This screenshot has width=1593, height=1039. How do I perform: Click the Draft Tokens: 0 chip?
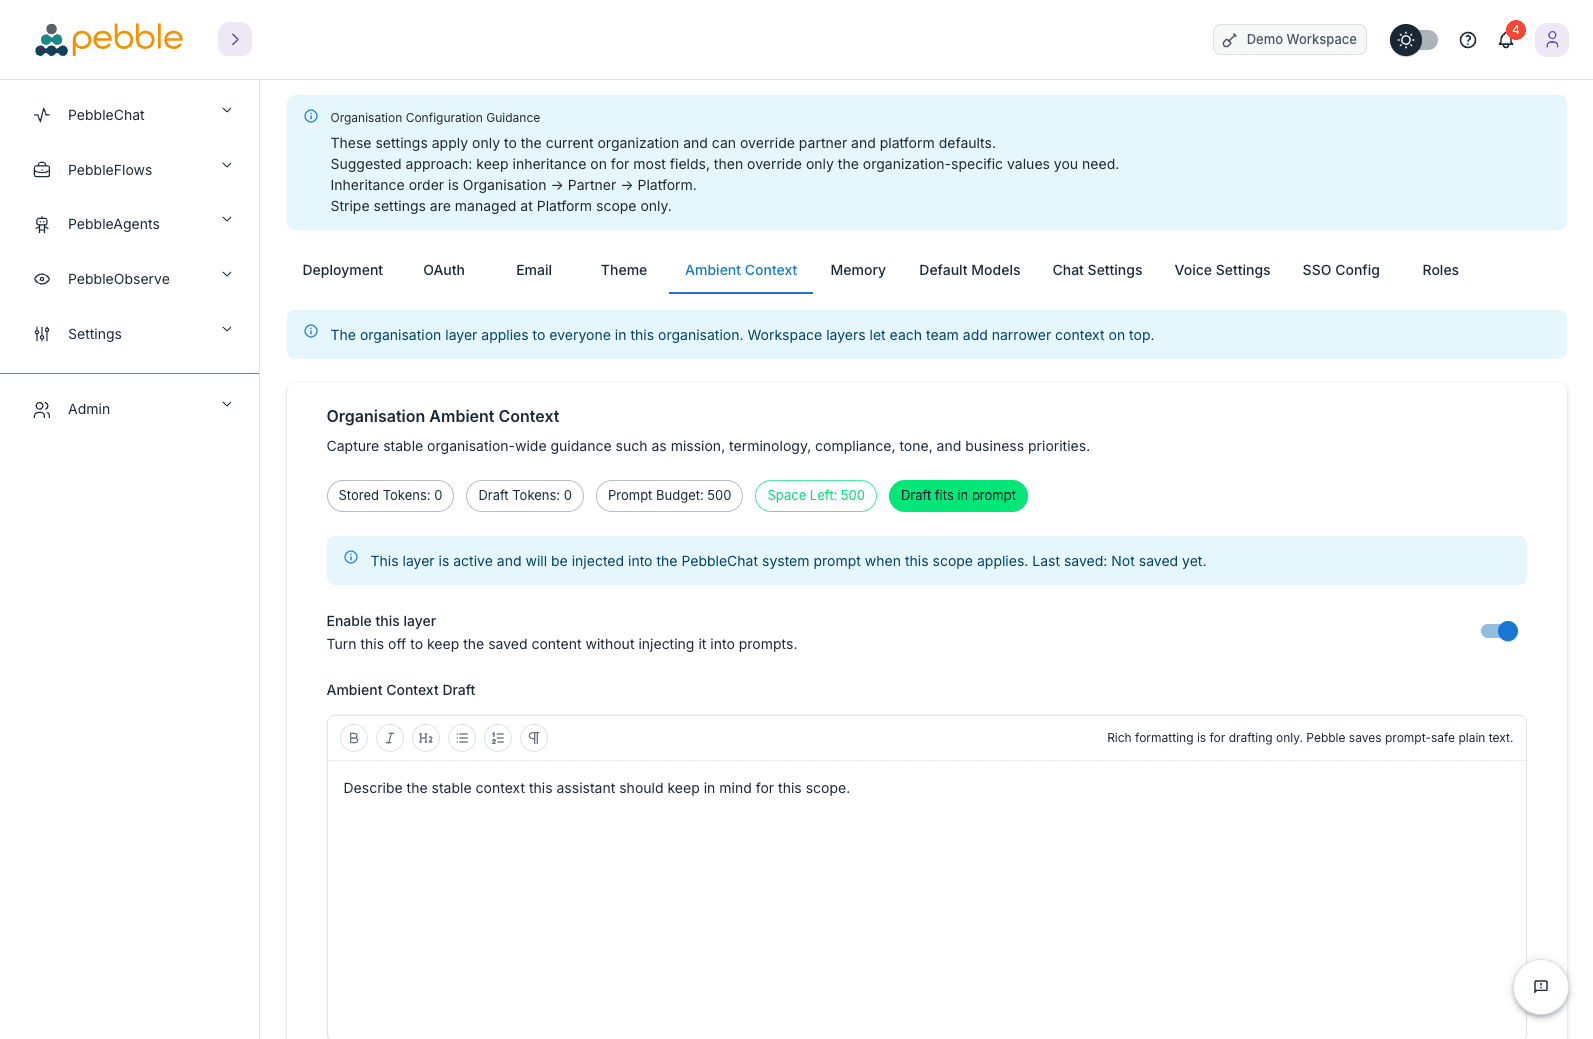(x=525, y=496)
